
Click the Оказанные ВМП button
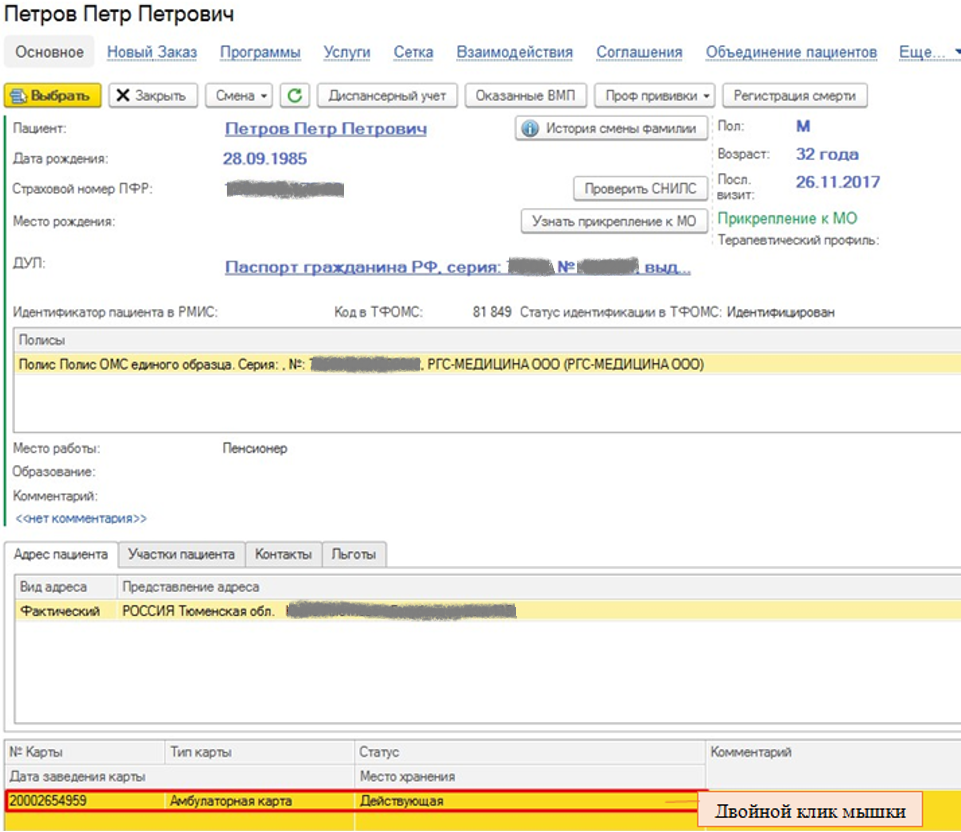[x=525, y=96]
